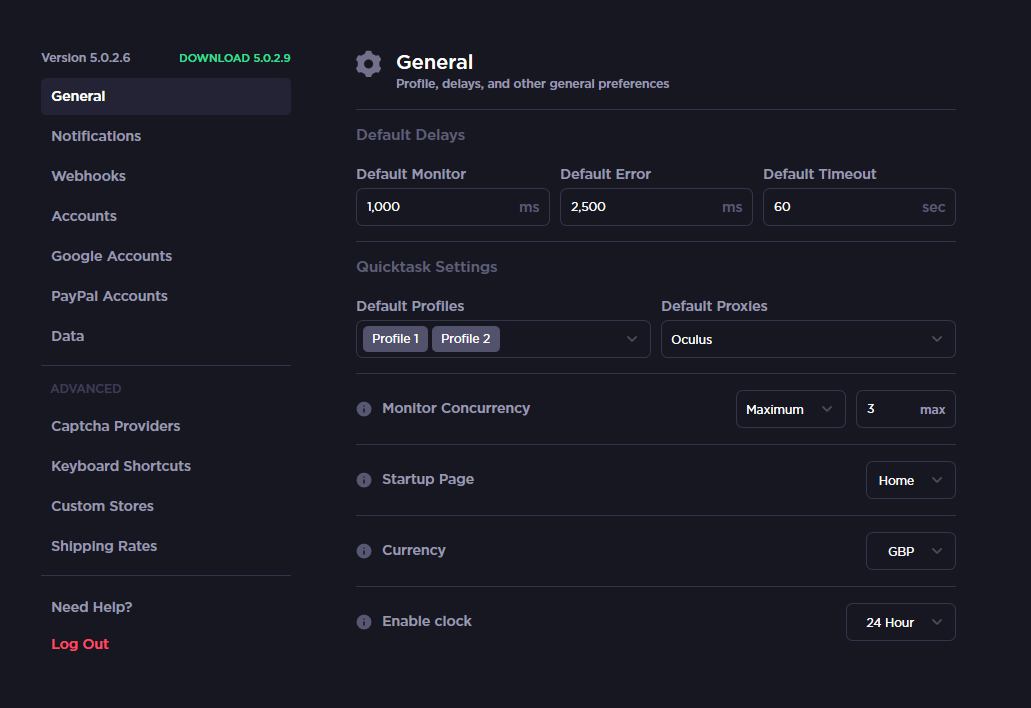Click the Currency label text
1031x708 pixels.
coord(414,550)
